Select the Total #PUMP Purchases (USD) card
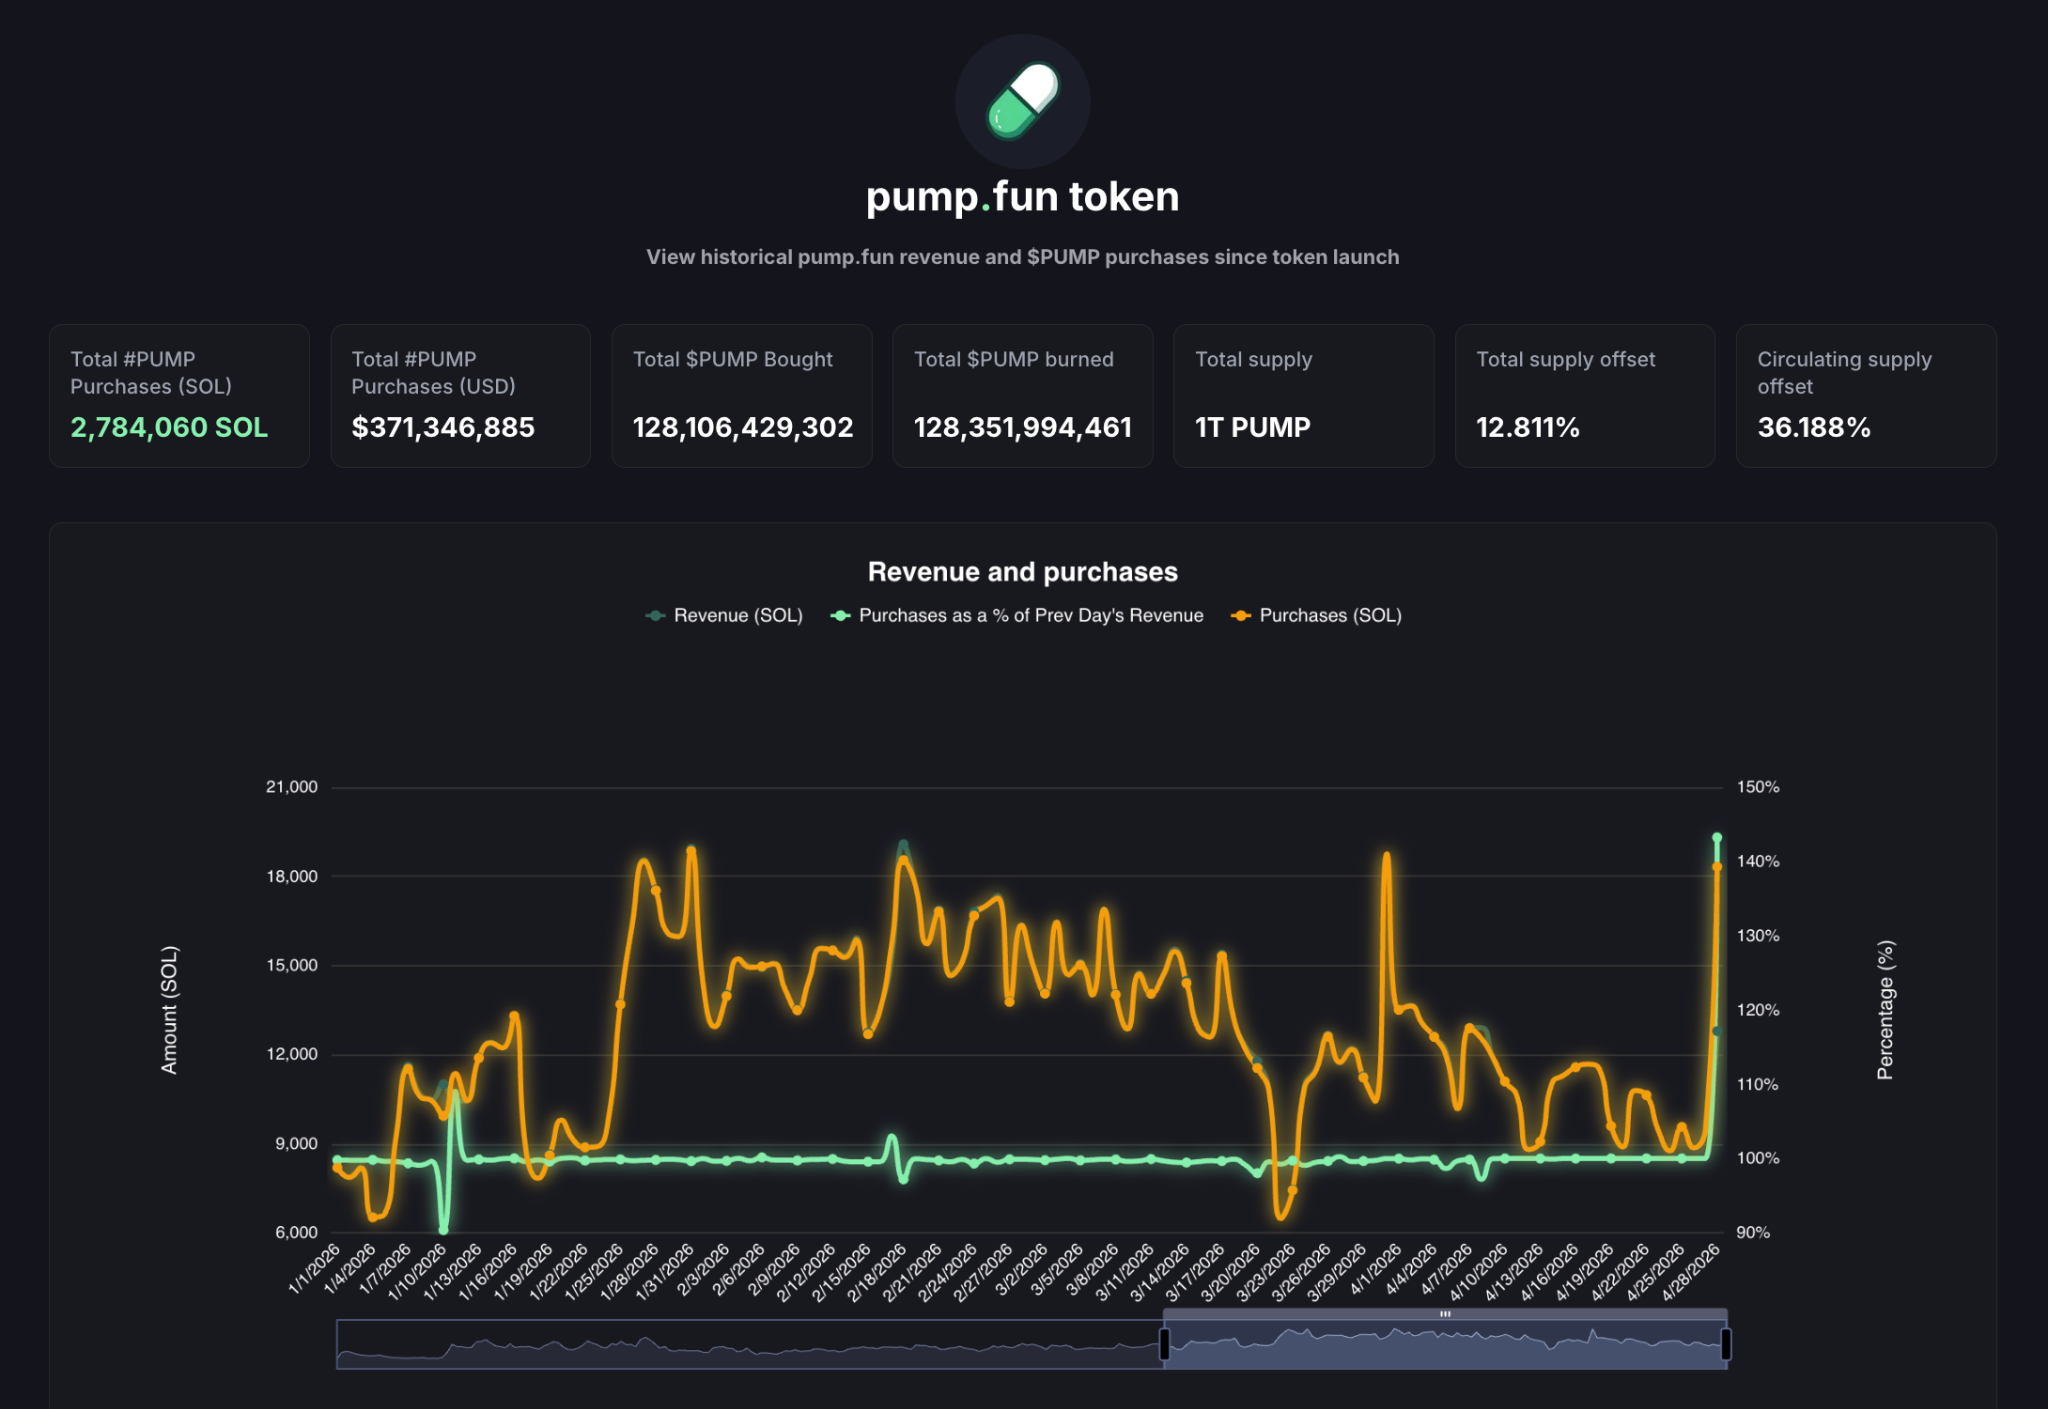Screen dimensions: 2048x1409 tap(460, 396)
